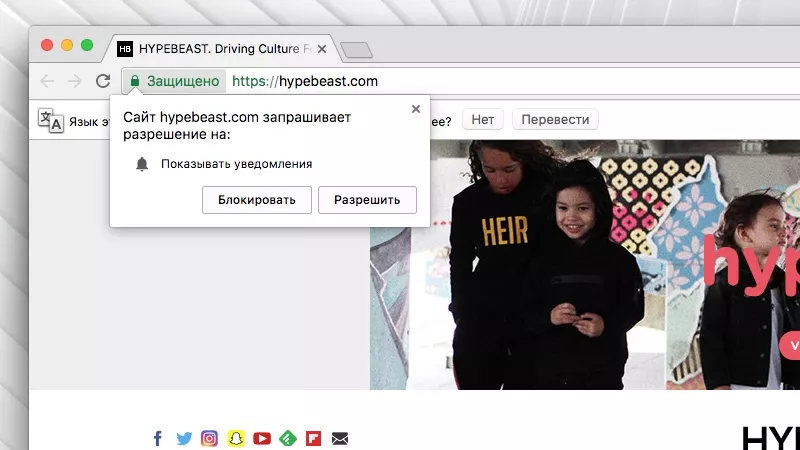Close the notification permission popup

click(x=416, y=109)
